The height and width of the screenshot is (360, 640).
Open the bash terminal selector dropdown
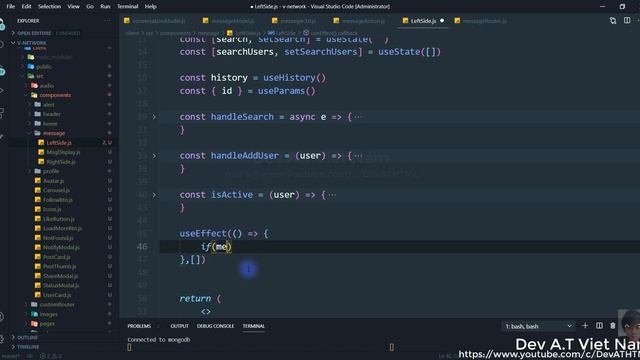click(538, 326)
